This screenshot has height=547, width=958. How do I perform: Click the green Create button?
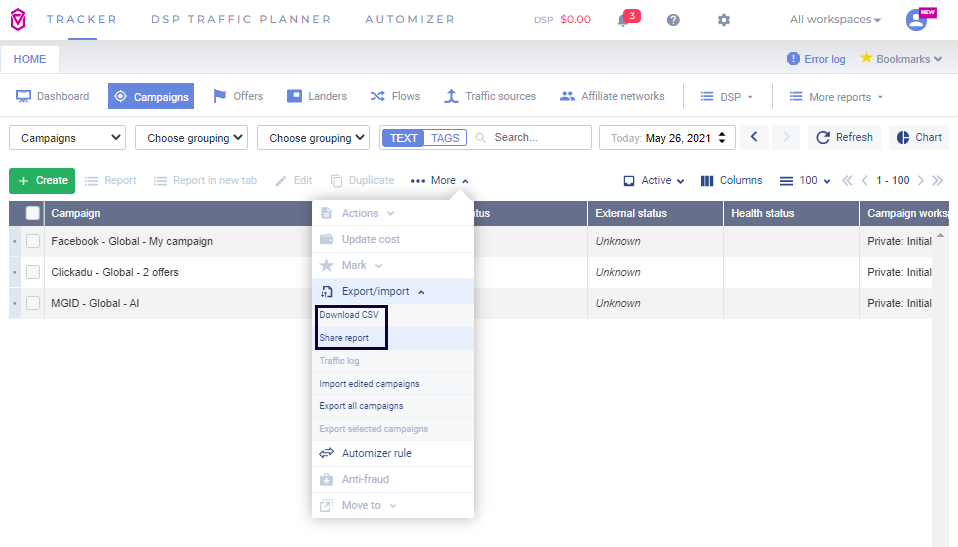(42, 181)
